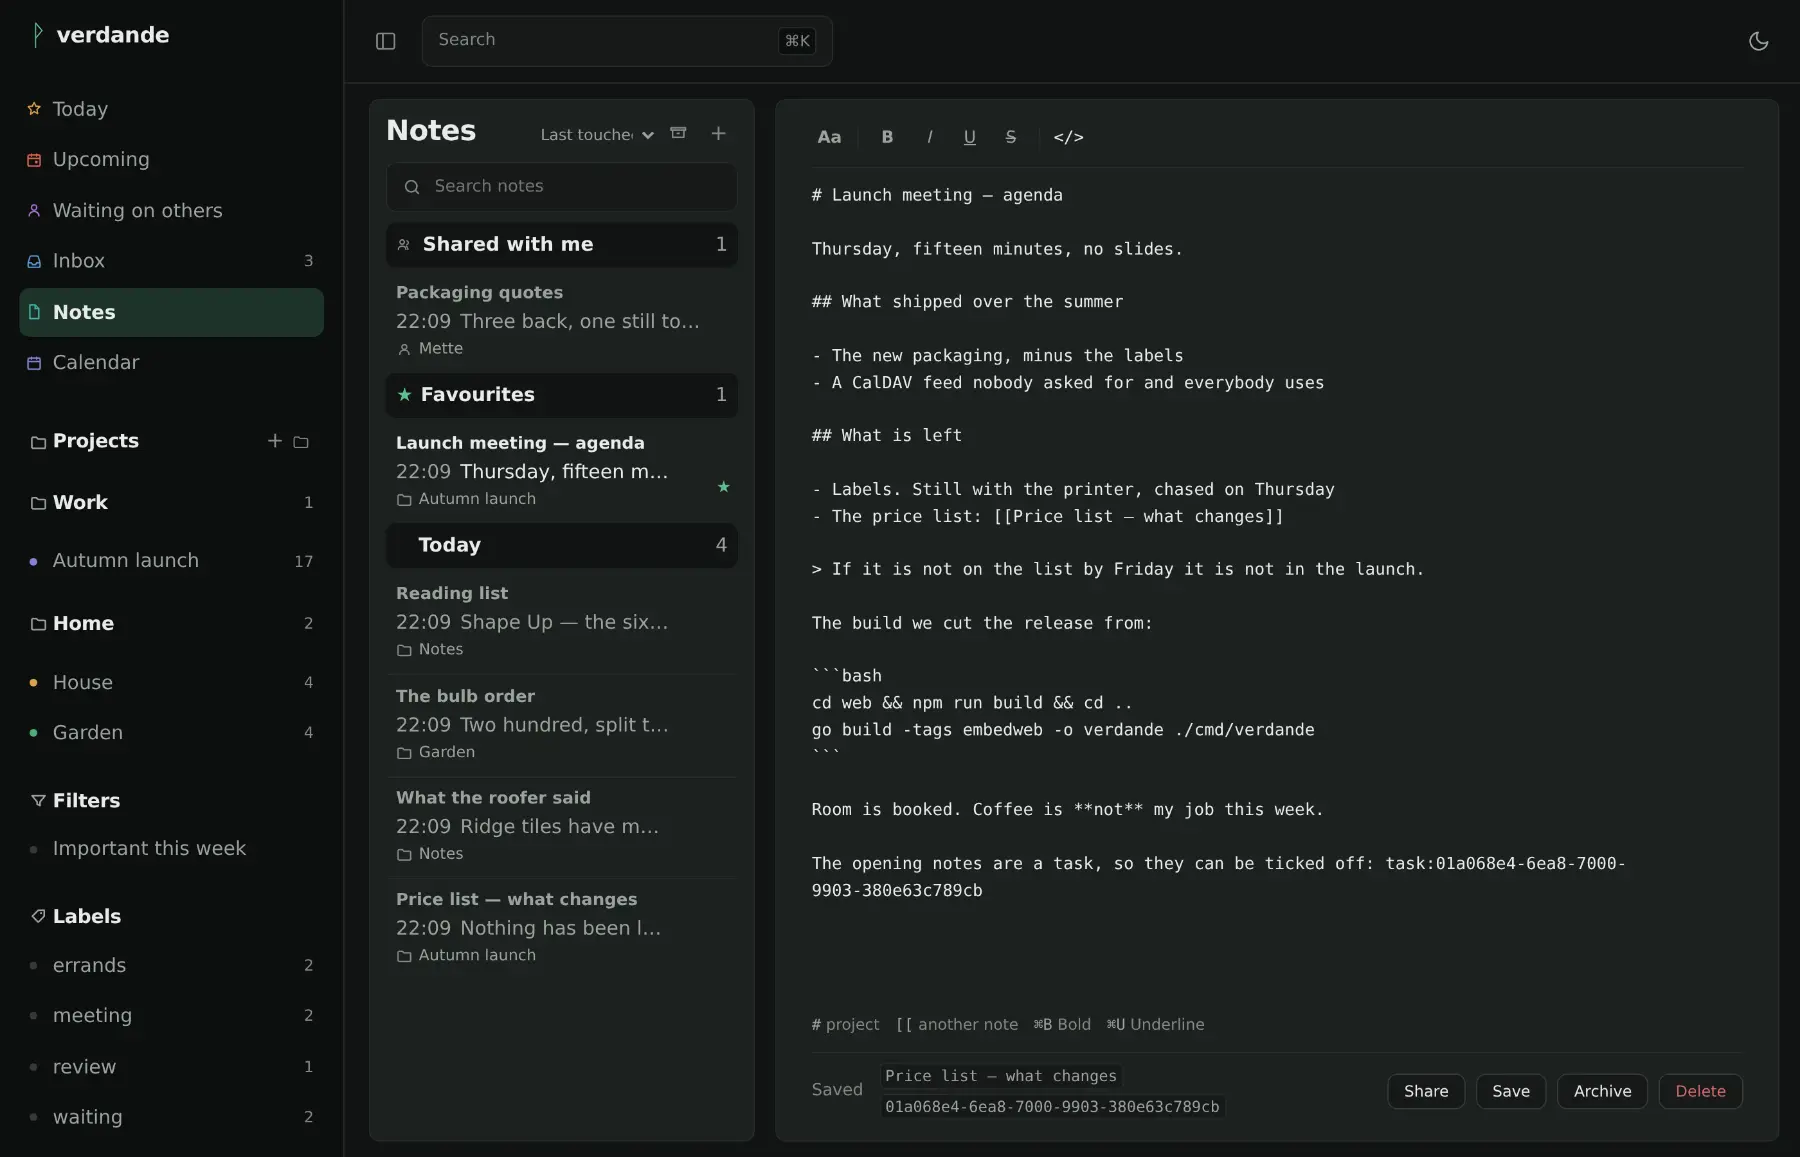Screen dimensions: 1800x1157
Task: Focus the global Search field
Action: [627, 41]
